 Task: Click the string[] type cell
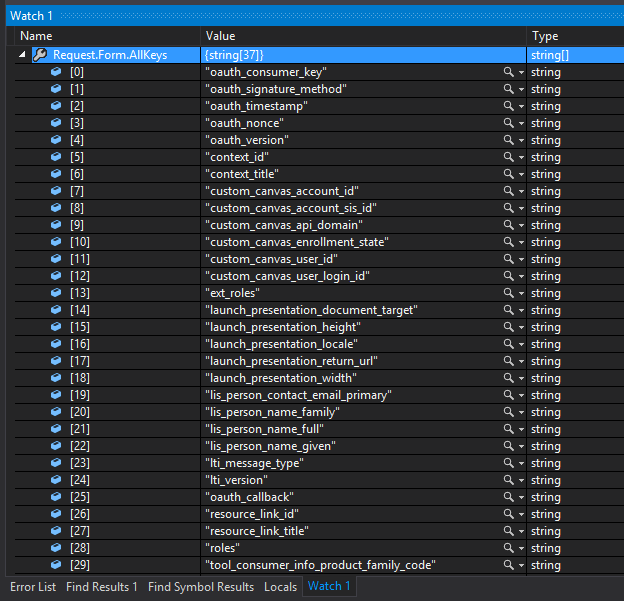575,55
